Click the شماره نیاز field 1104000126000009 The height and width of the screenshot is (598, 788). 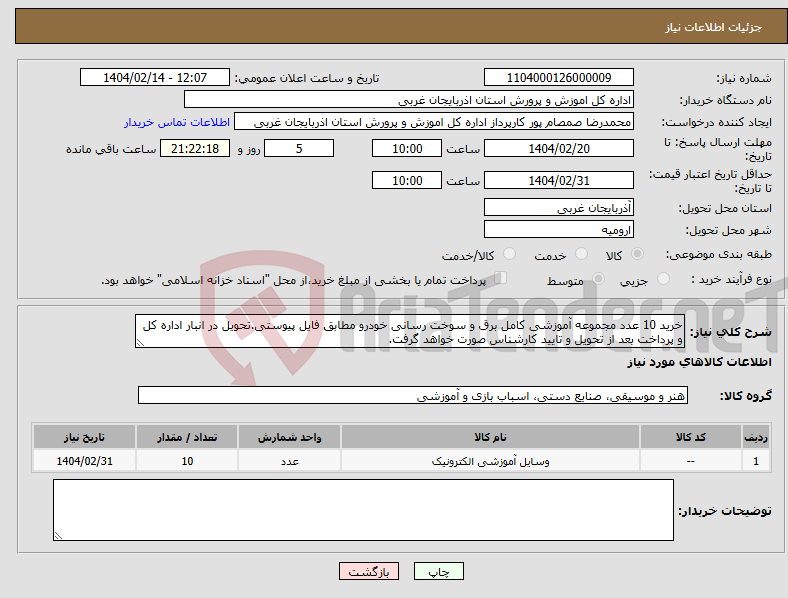(x=559, y=77)
